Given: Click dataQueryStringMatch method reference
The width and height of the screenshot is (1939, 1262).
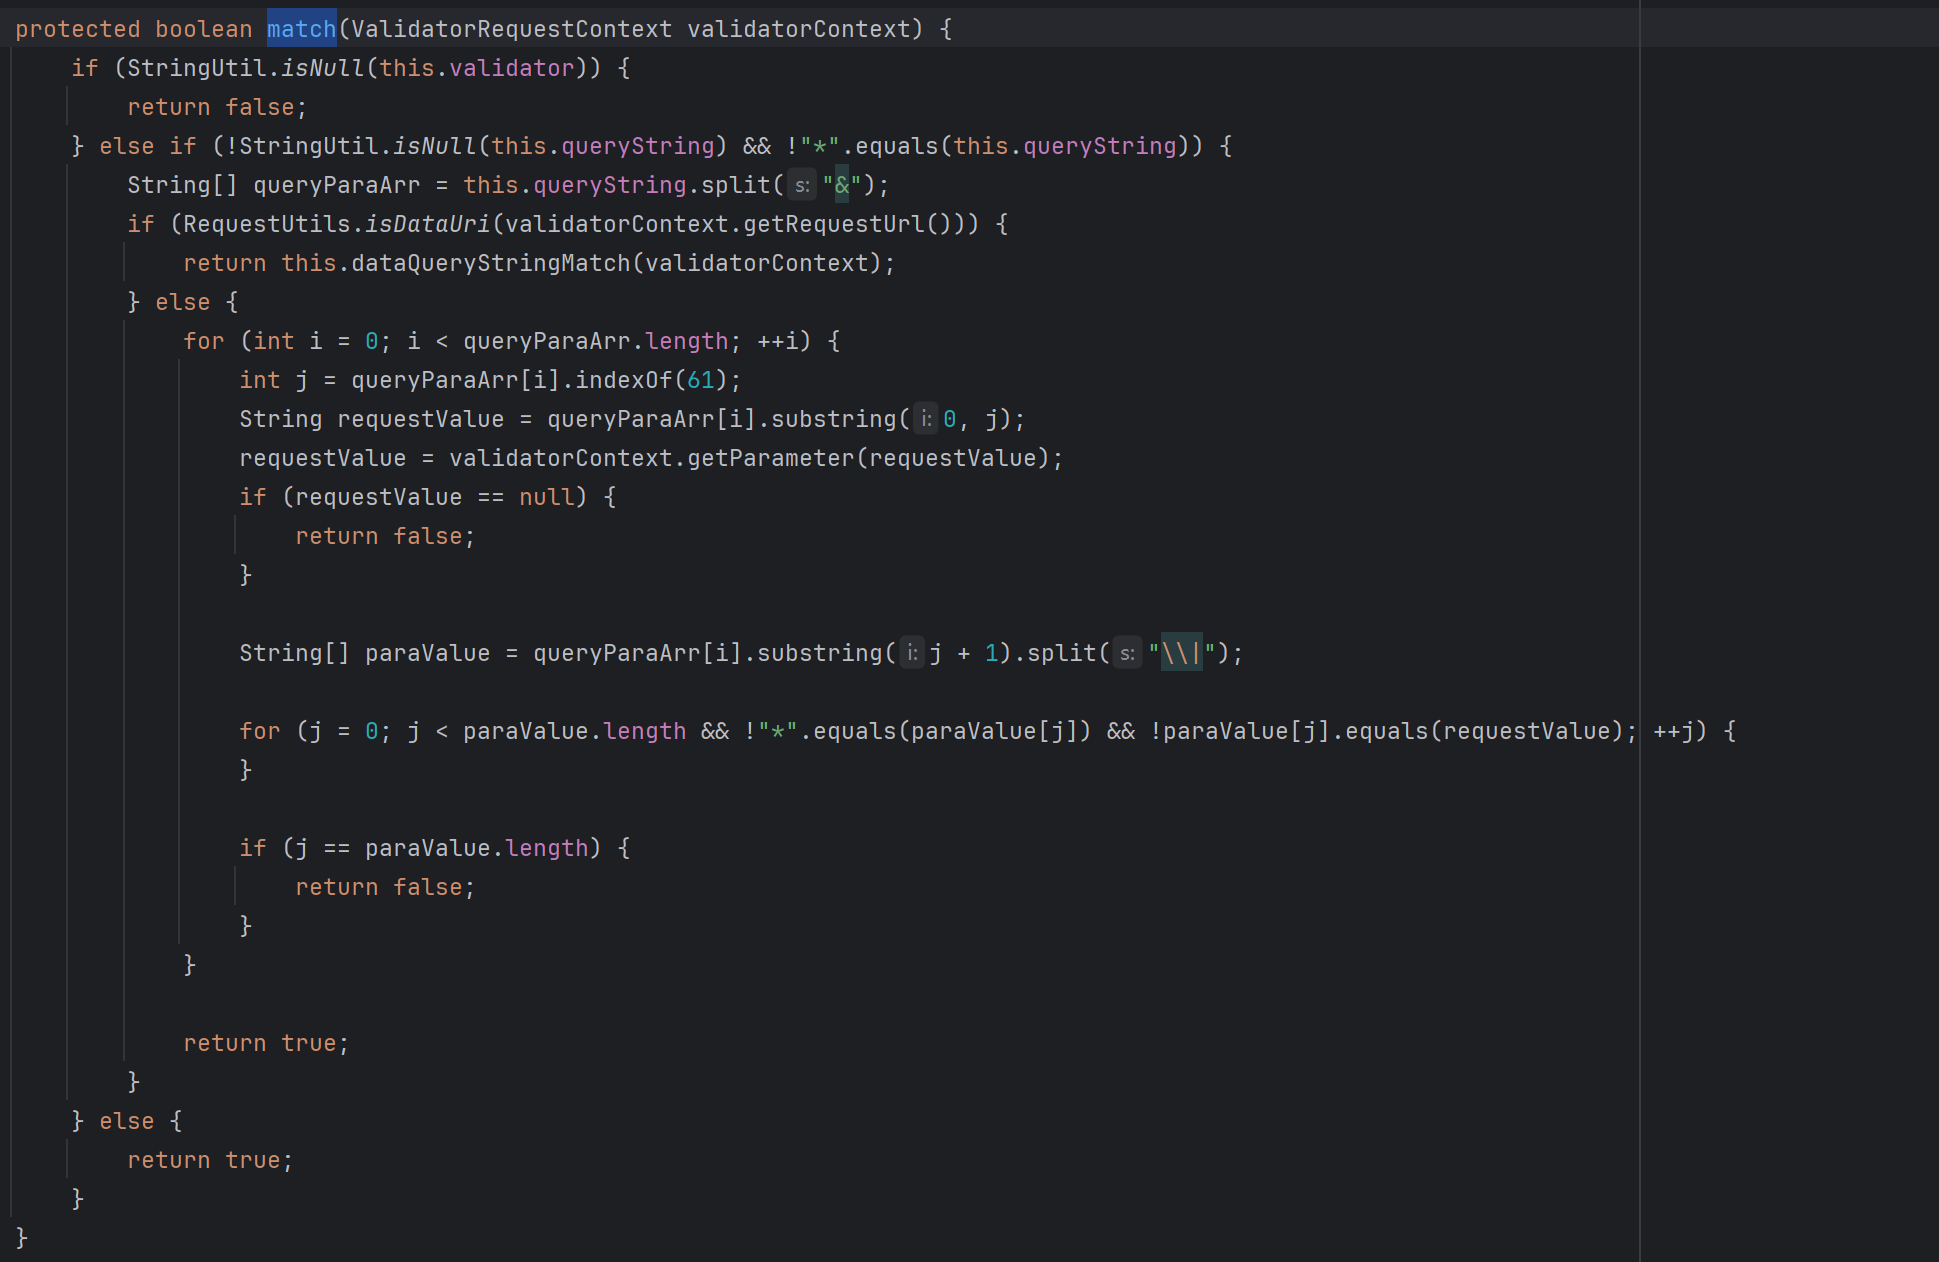Looking at the screenshot, I should tap(491, 263).
